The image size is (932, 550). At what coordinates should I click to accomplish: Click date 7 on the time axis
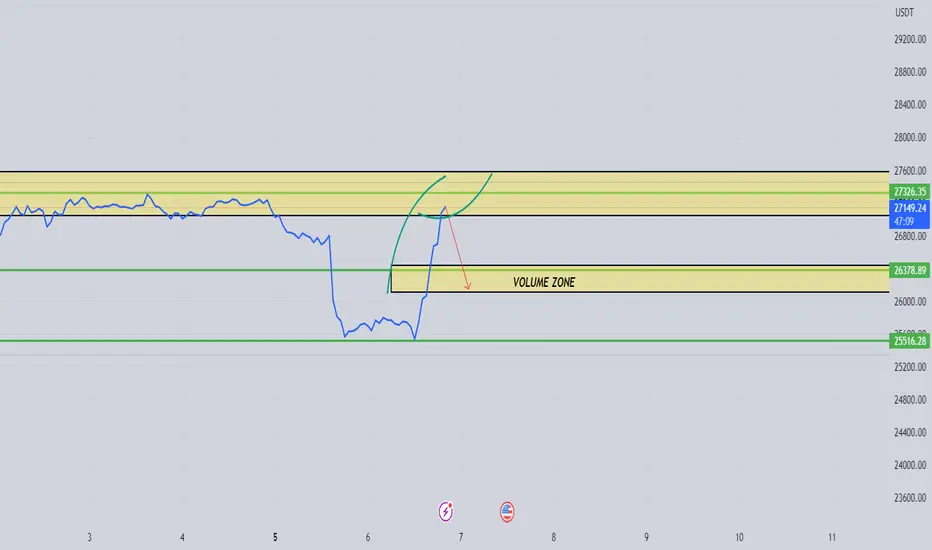(461, 538)
